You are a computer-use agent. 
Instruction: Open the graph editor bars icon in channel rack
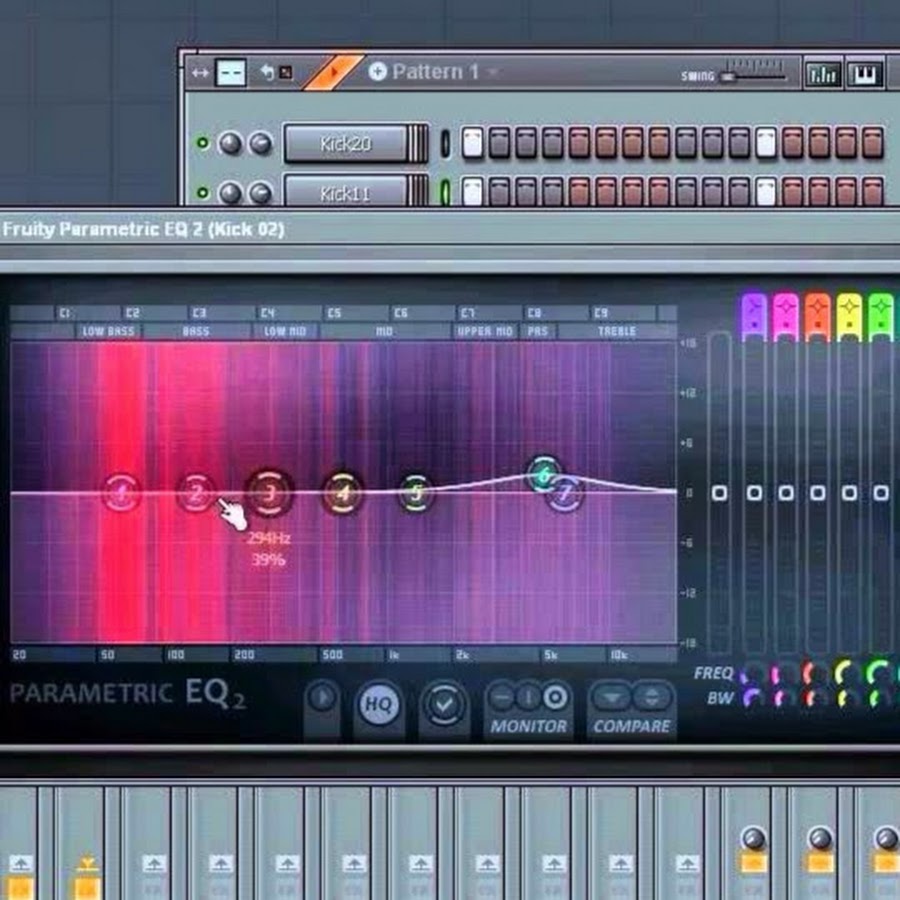click(823, 74)
